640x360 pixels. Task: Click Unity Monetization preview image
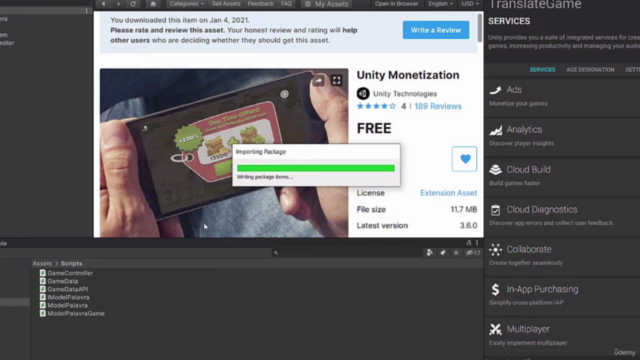[x=224, y=153]
